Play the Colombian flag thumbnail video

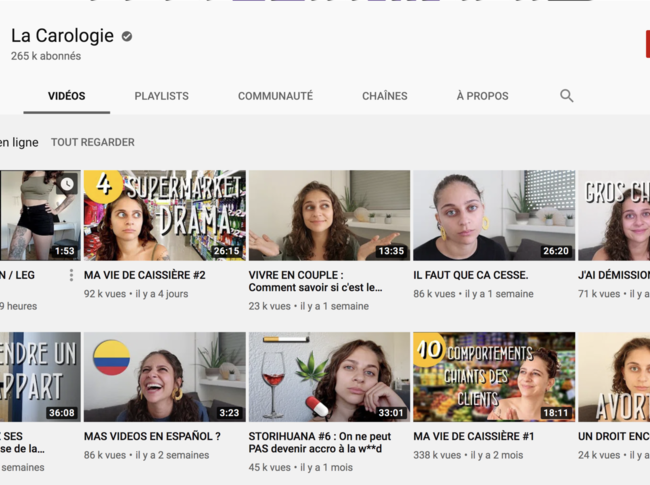(x=165, y=377)
